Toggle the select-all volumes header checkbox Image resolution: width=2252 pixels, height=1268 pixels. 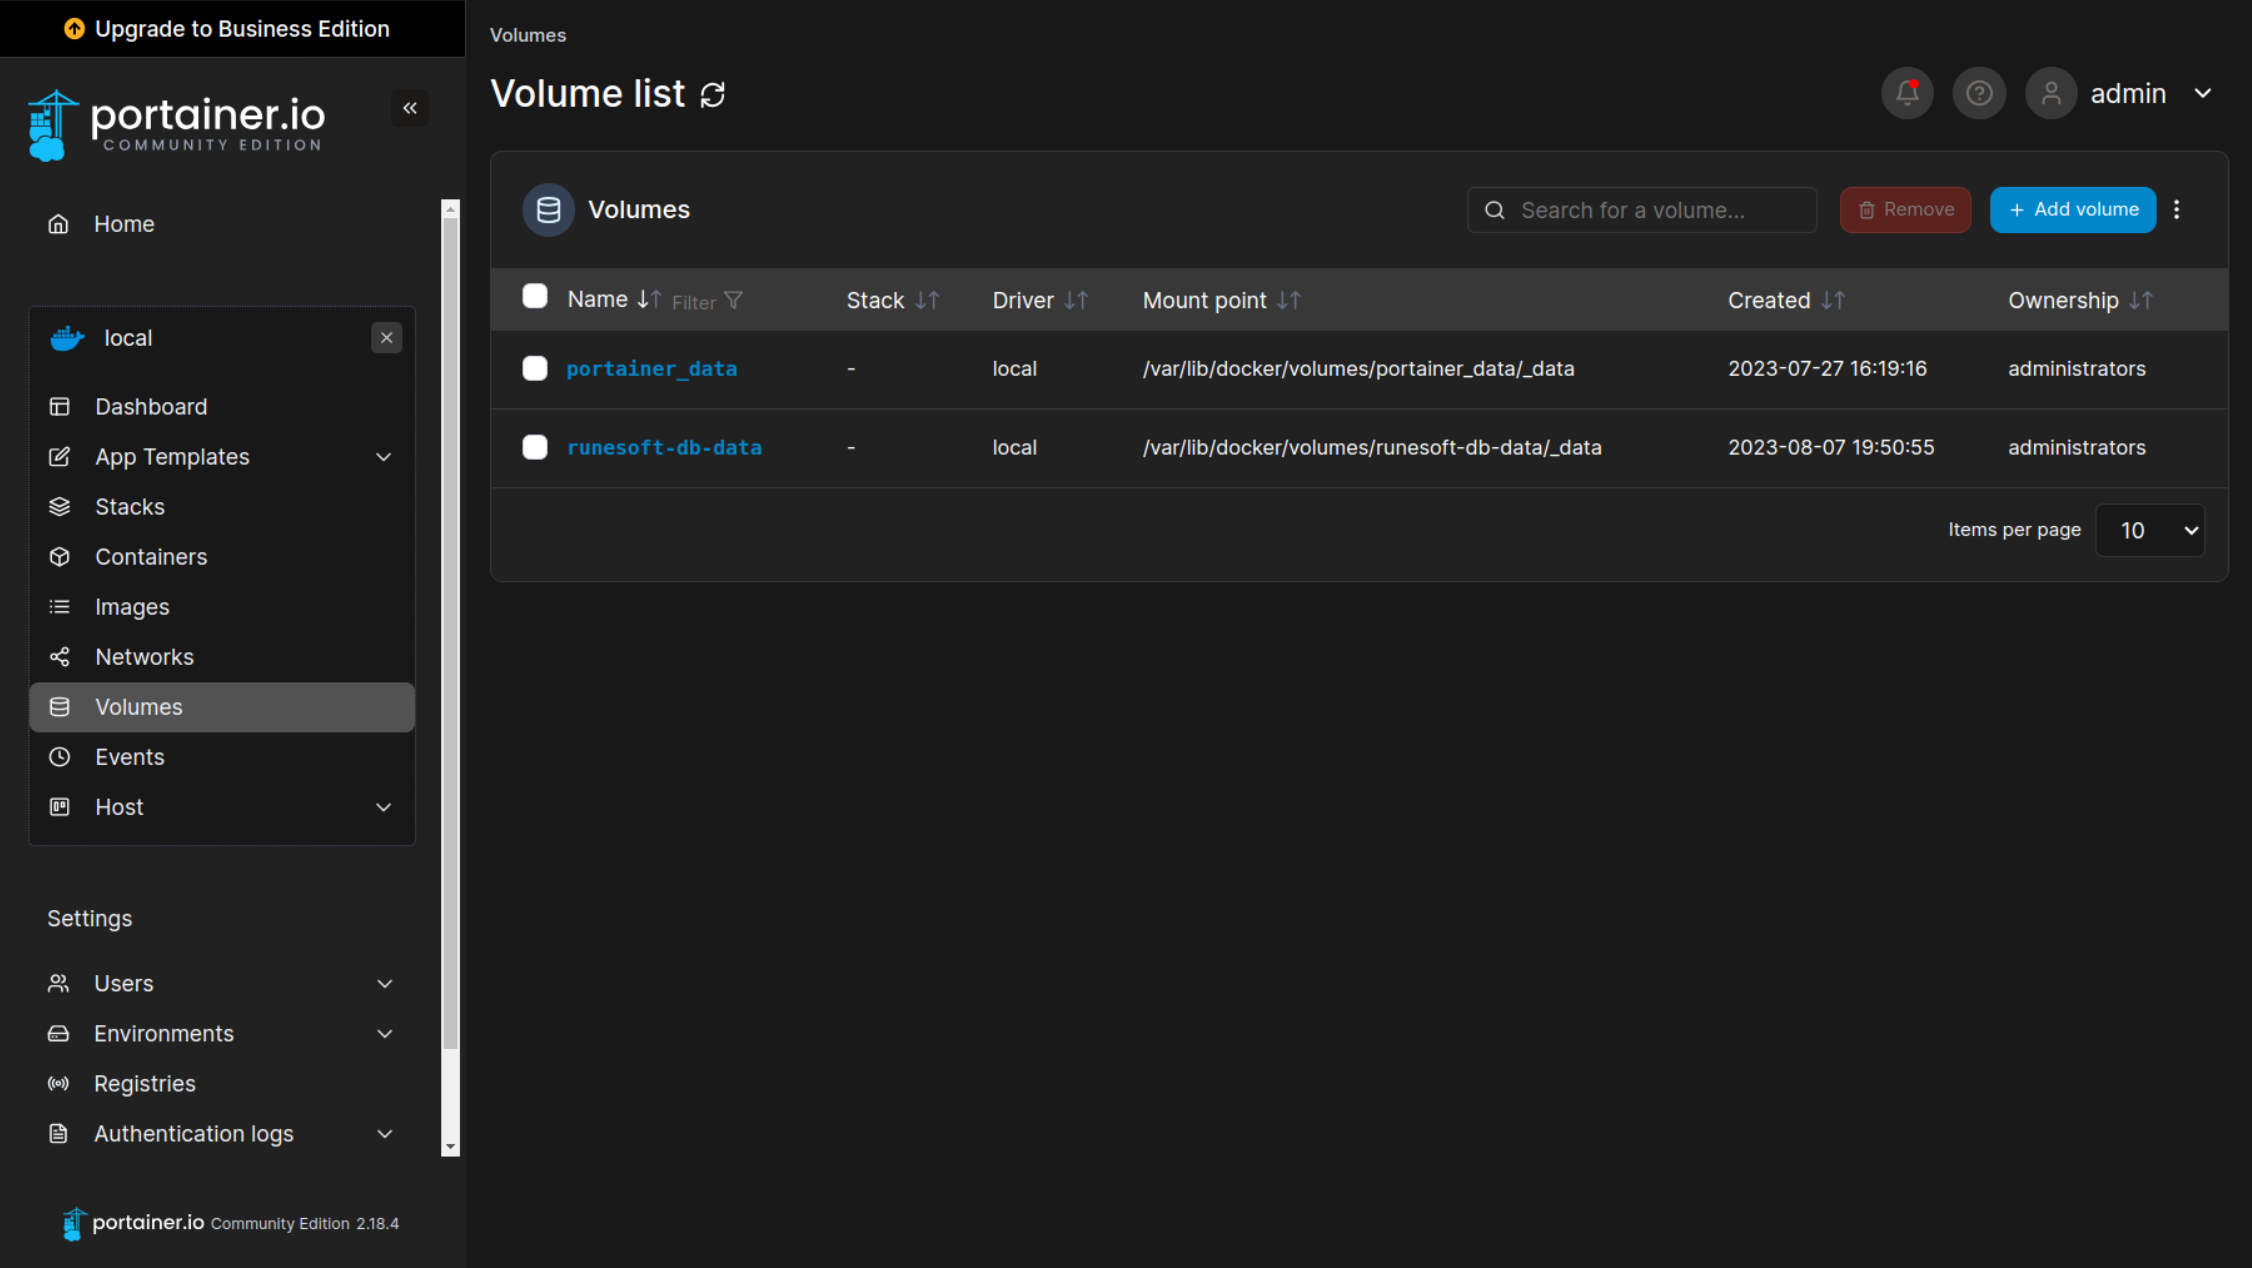[535, 297]
